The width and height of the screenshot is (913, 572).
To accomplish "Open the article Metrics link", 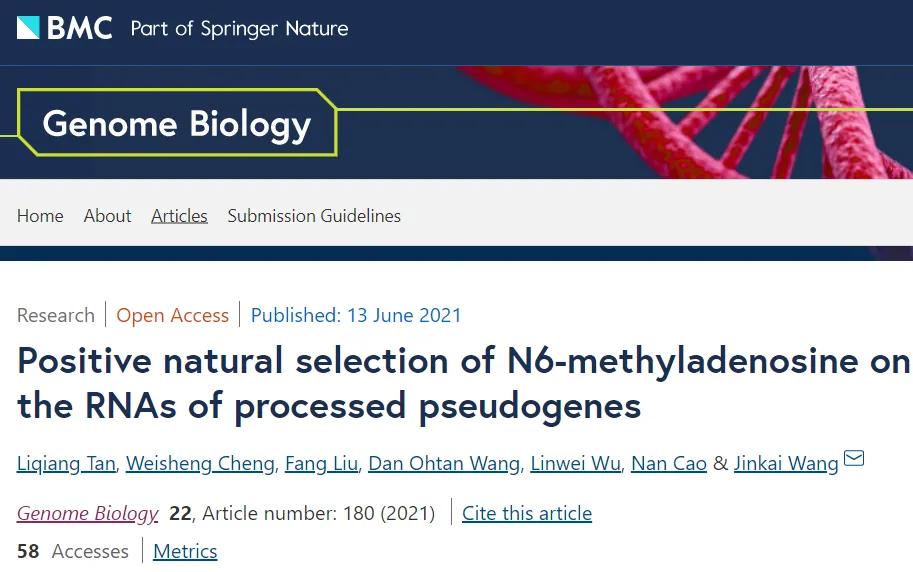I will pyautogui.click(x=185, y=551).
